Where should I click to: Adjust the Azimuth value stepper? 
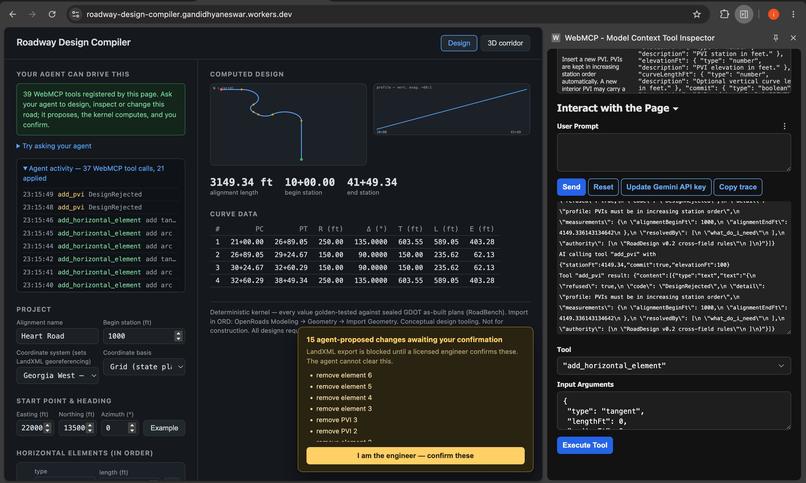132,428
